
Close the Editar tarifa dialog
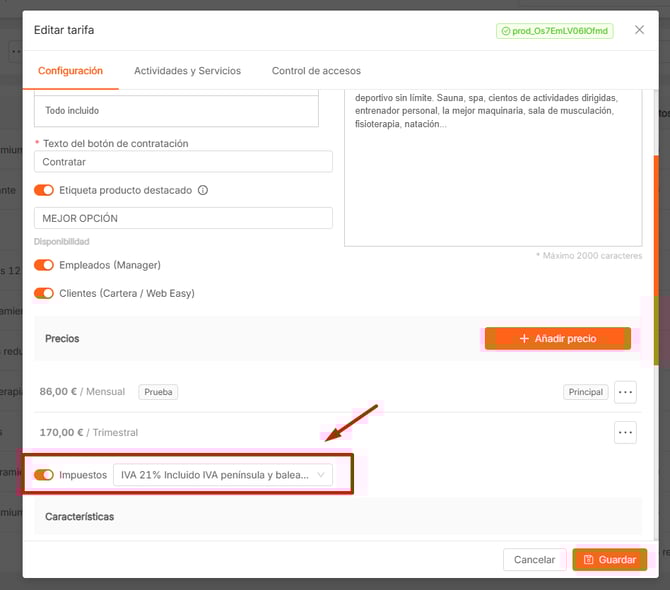pos(639,30)
